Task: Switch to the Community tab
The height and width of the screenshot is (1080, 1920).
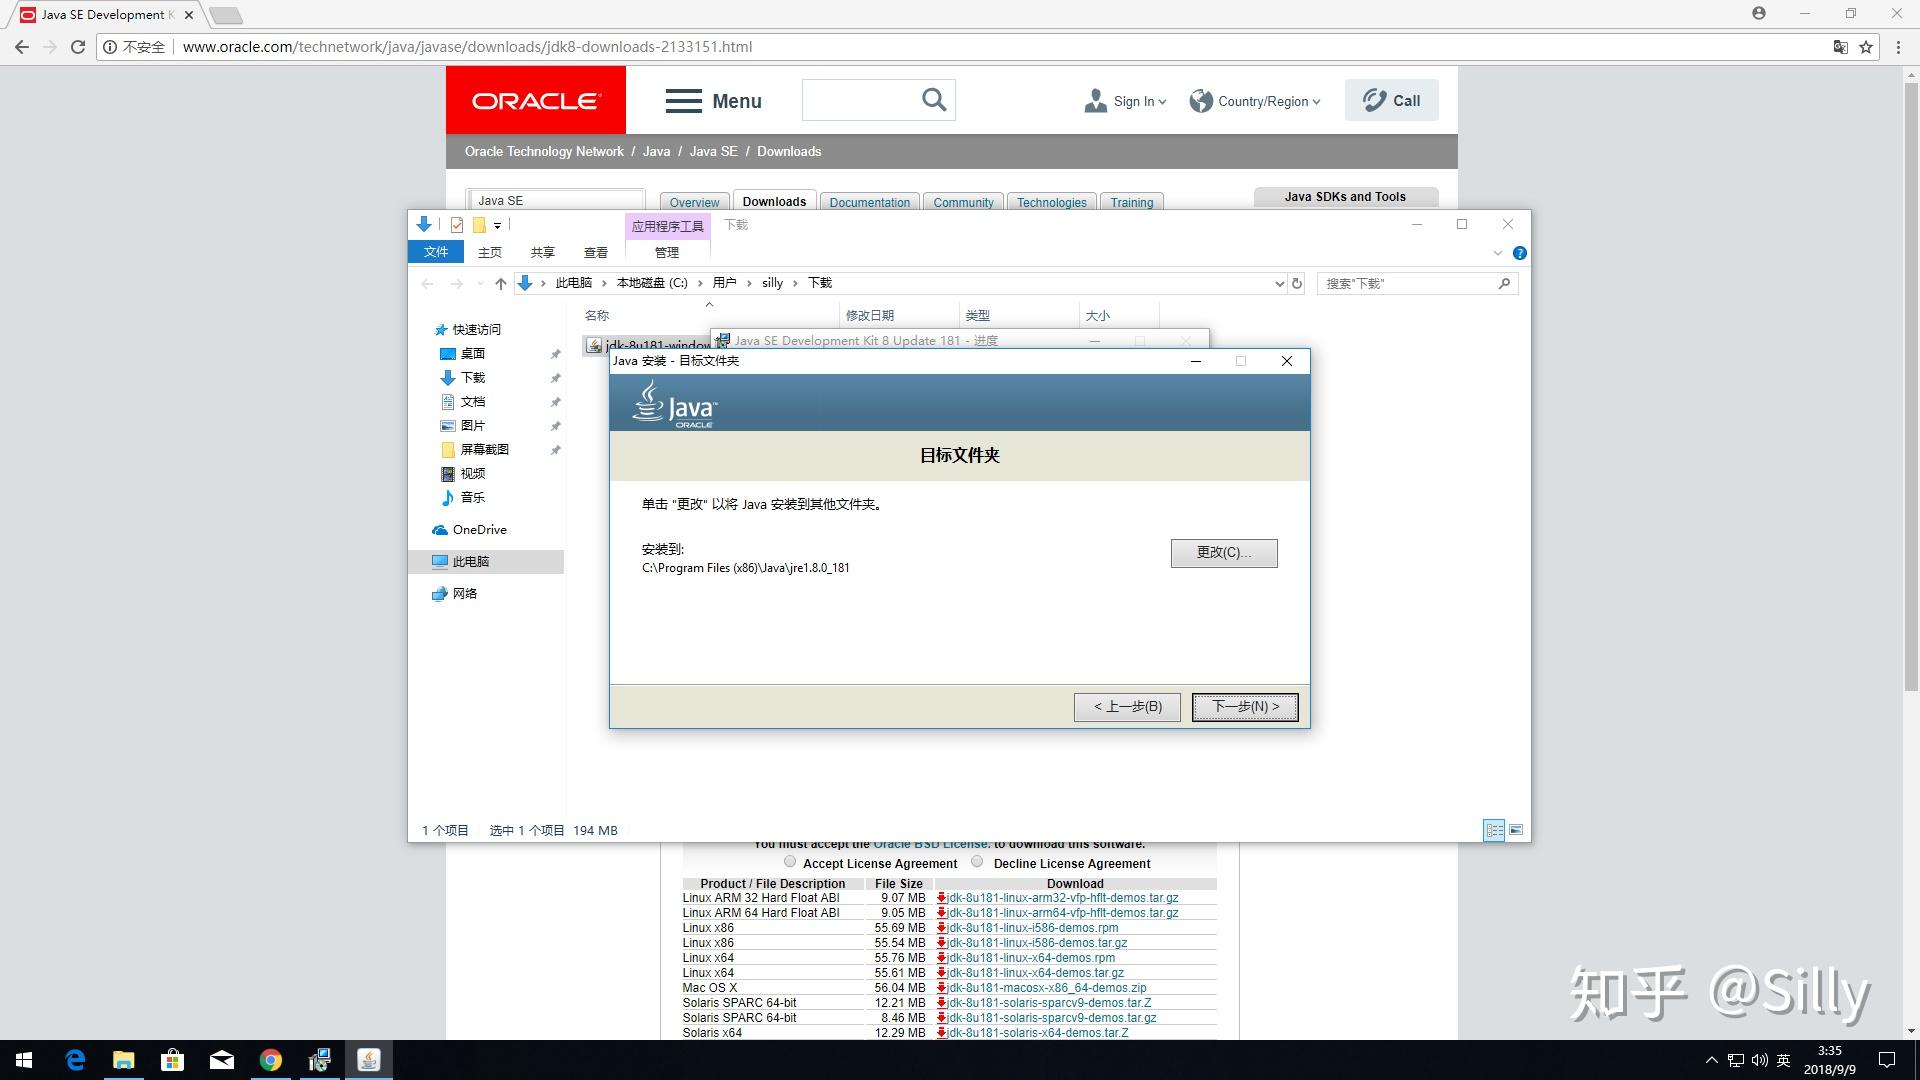Action: click(x=963, y=202)
